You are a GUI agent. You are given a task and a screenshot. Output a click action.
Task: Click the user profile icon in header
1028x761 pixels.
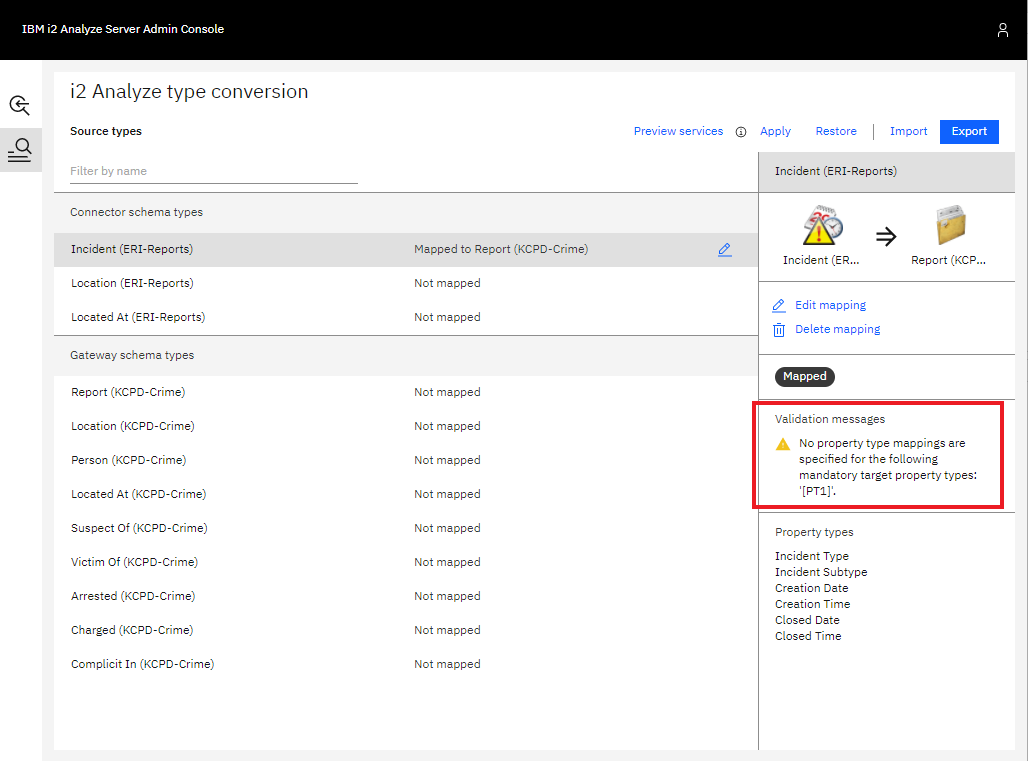(1002, 30)
